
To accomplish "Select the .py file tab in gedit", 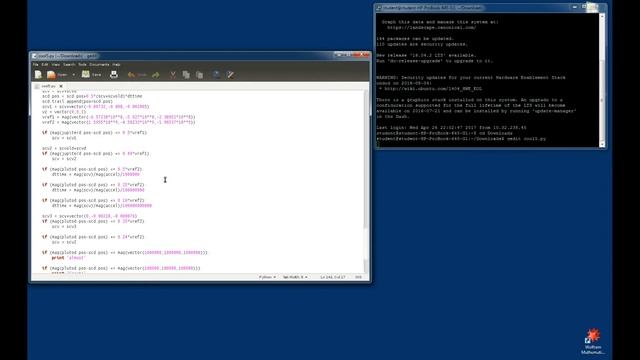I will [48, 86].
